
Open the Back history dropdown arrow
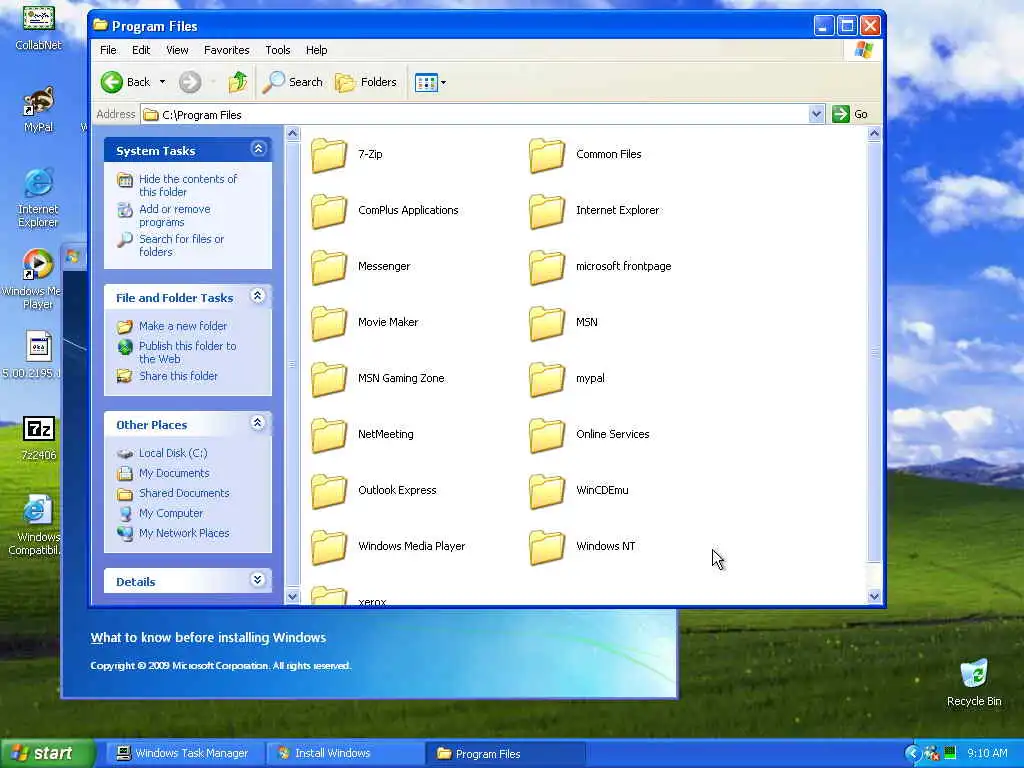click(x=163, y=82)
